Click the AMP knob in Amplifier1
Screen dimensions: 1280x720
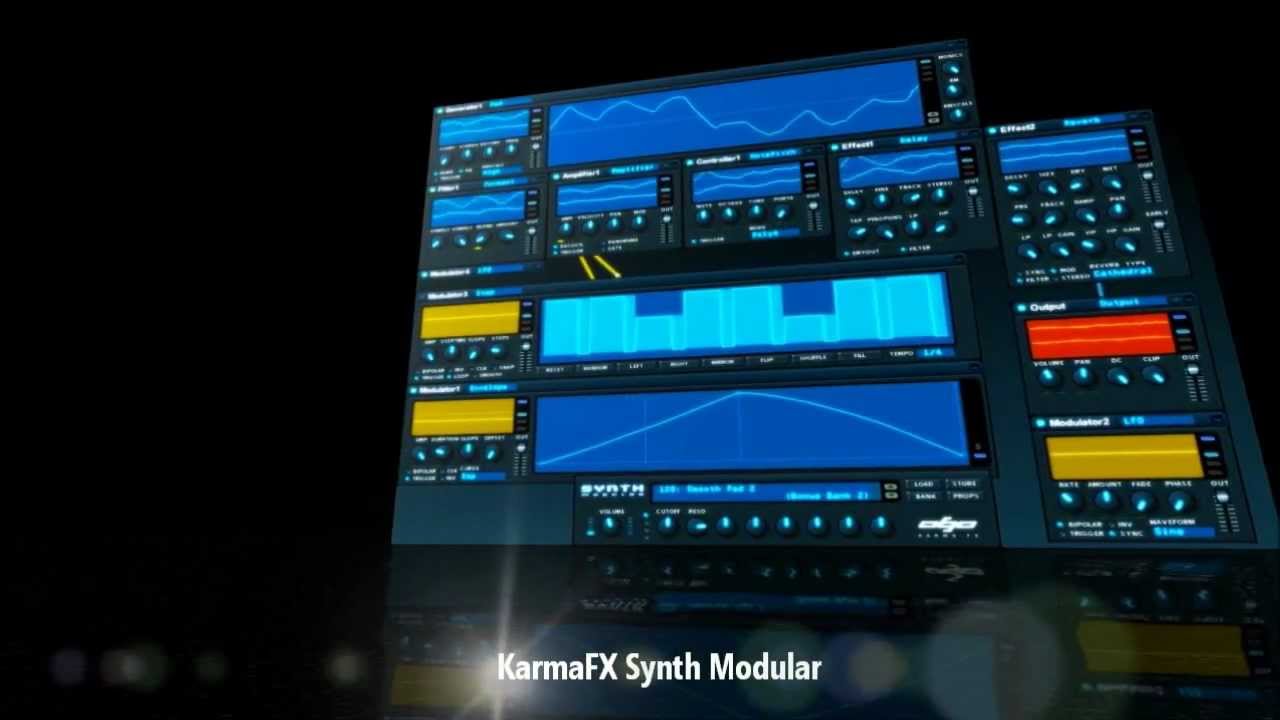[565, 227]
